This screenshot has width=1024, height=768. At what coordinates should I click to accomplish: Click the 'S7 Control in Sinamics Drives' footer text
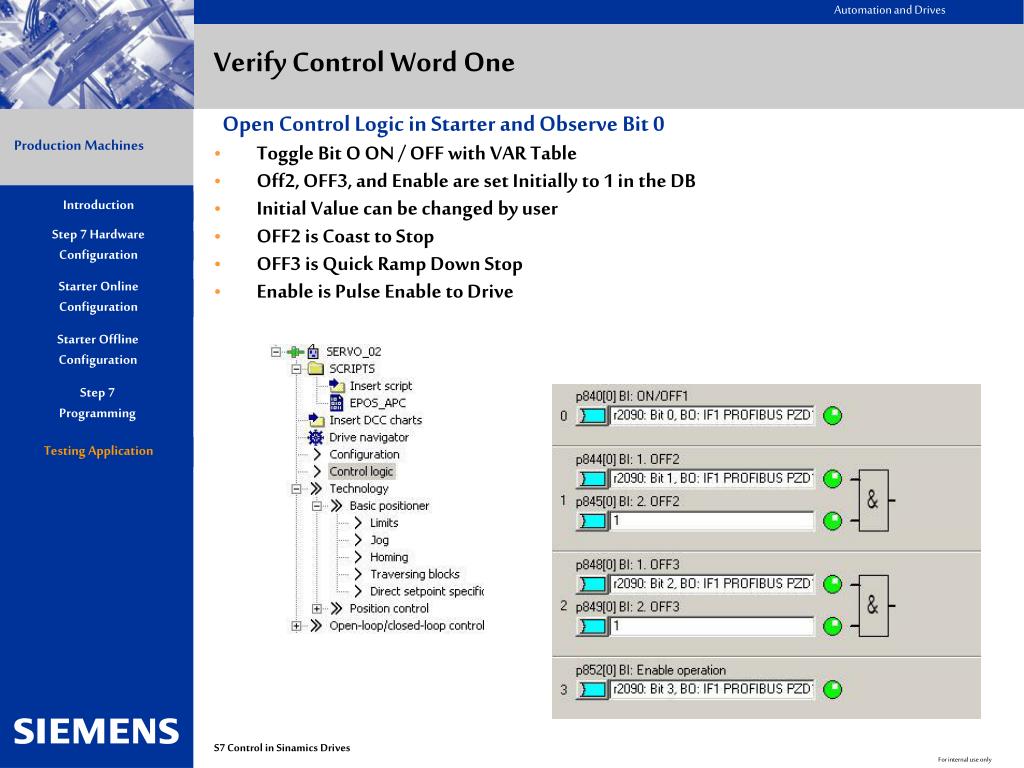pyautogui.click(x=282, y=748)
